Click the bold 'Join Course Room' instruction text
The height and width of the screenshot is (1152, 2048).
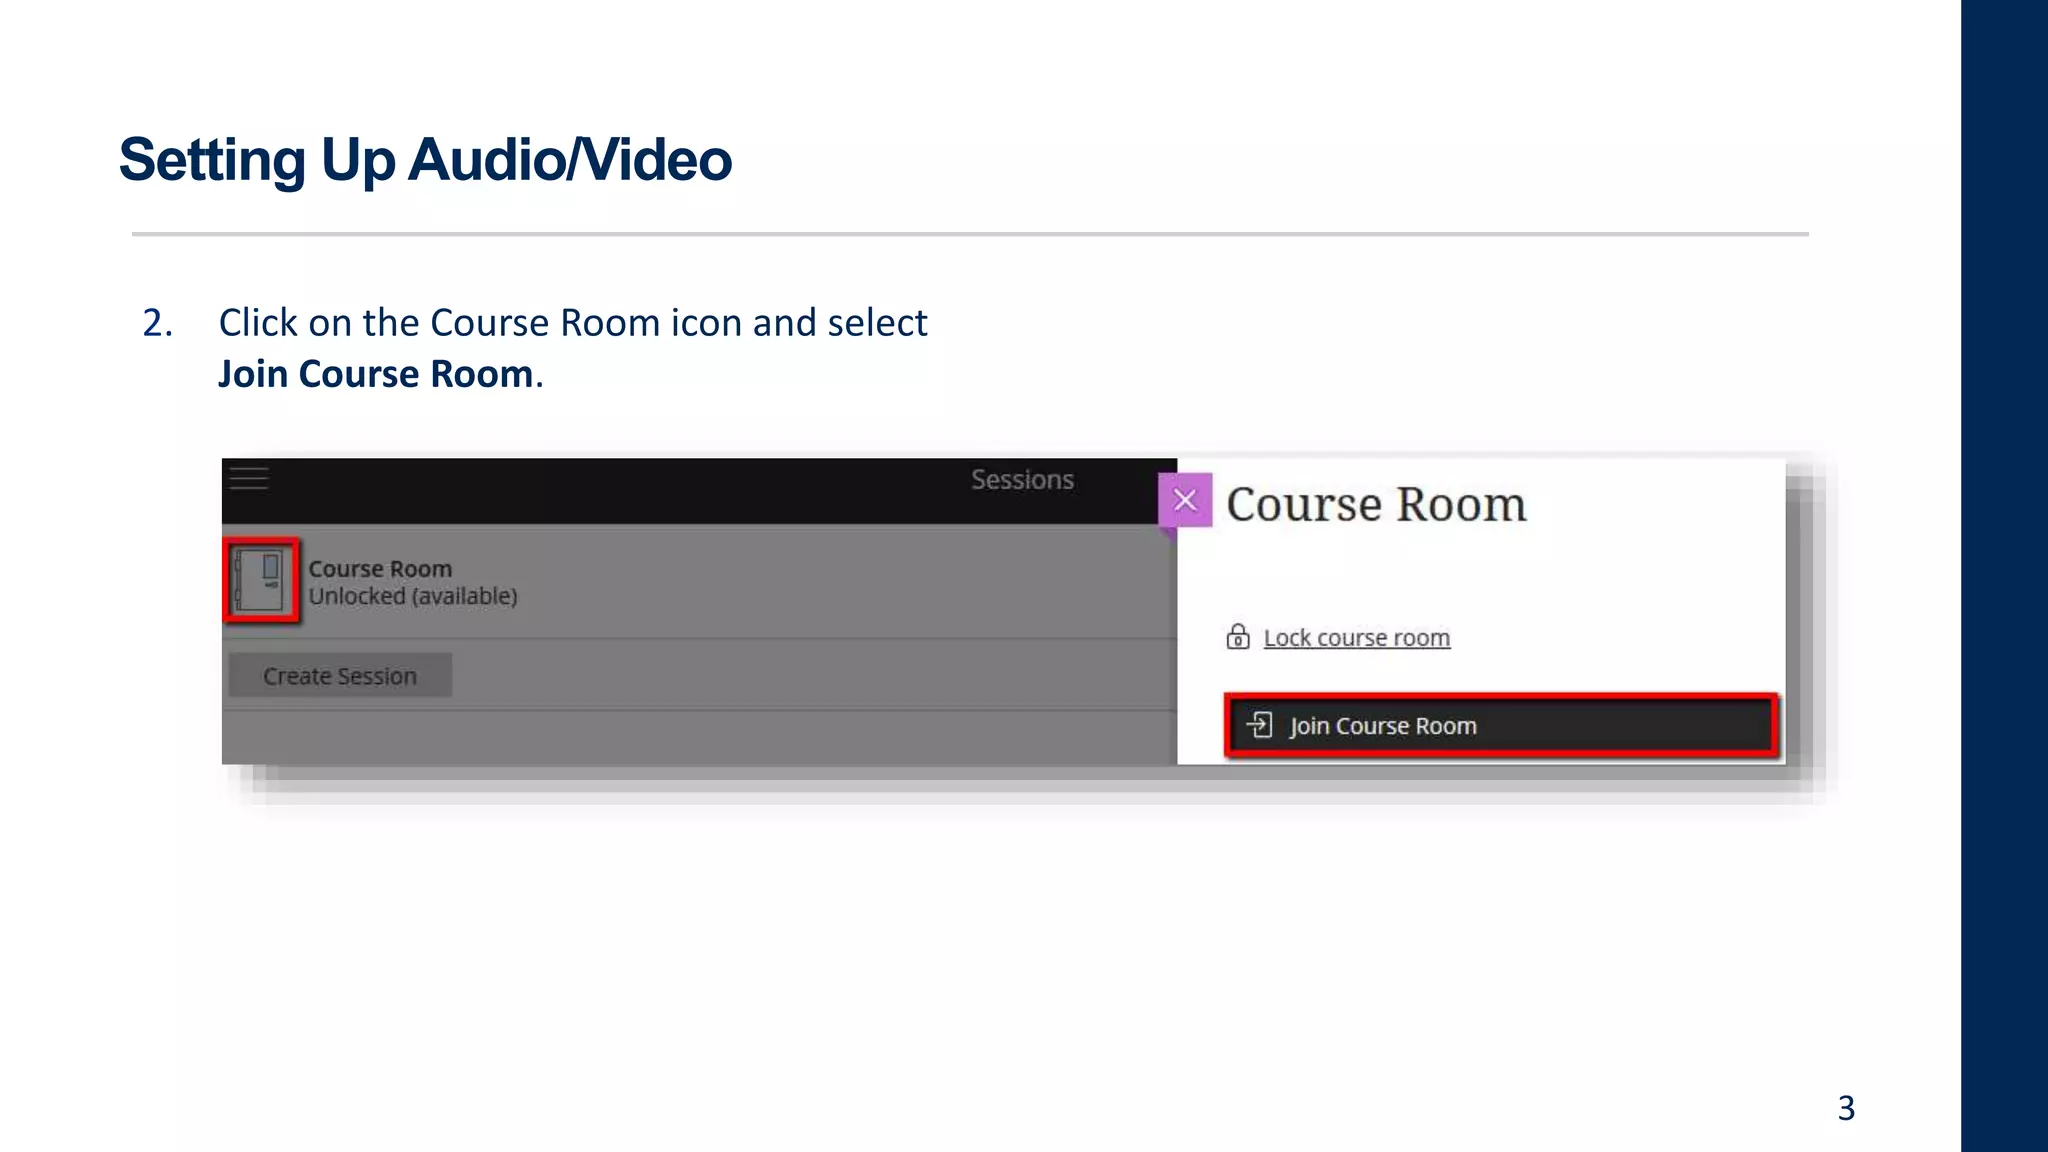click(376, 374)
